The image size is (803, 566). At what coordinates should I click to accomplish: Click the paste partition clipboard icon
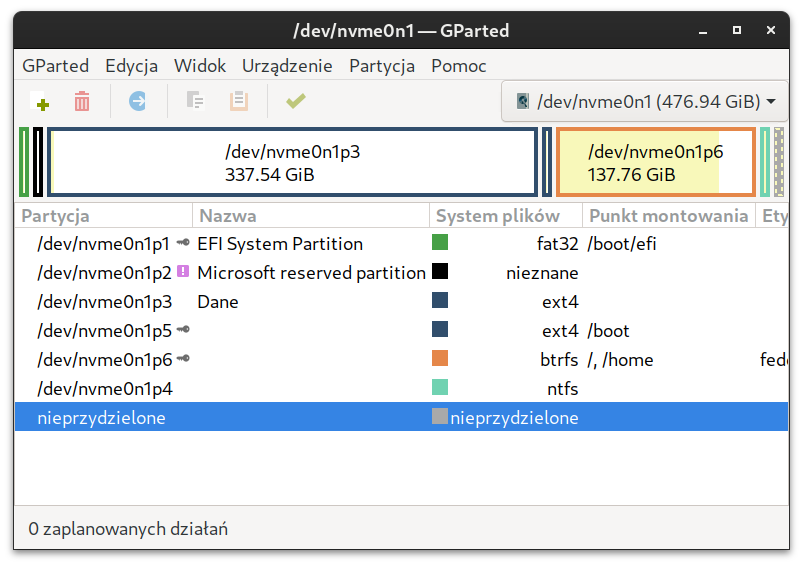pos(238,101)
